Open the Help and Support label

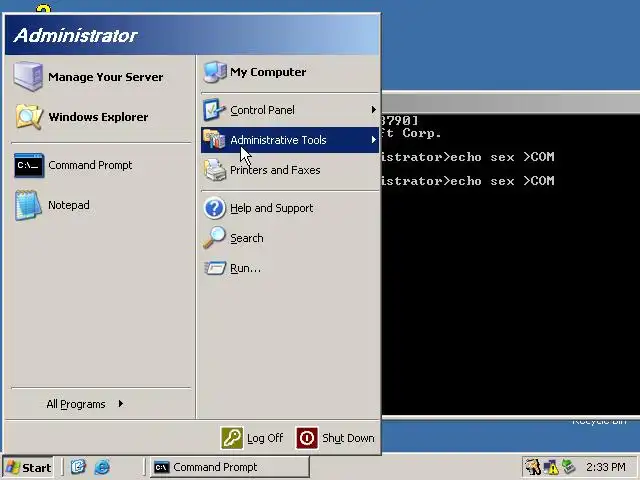[x=271, y=208]
